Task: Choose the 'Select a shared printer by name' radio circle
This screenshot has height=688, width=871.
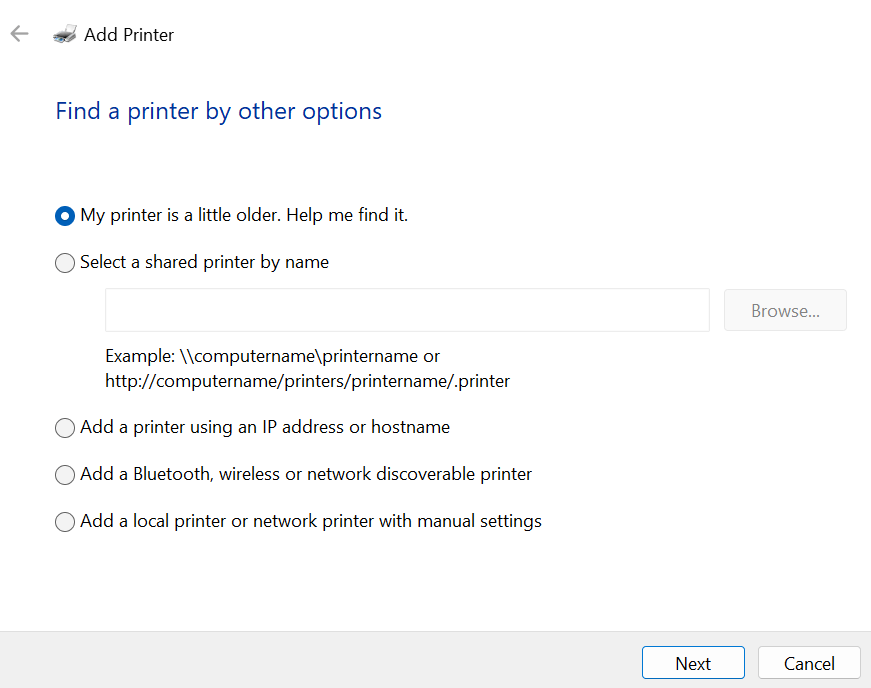Action: click(65, 263)
